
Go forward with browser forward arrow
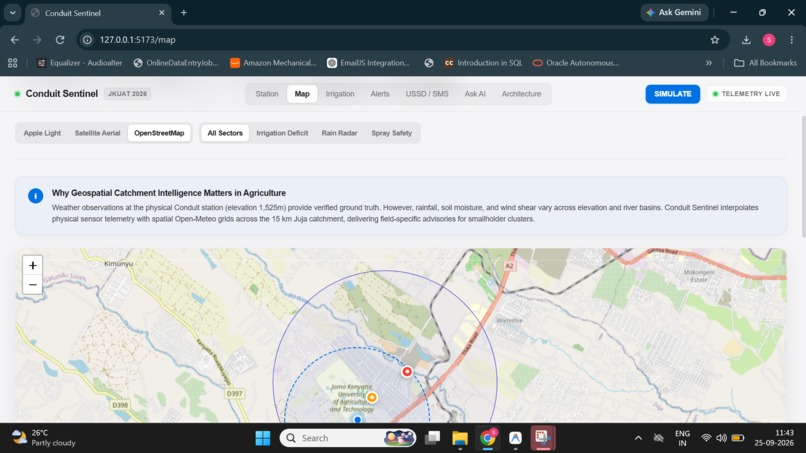pos(37,40)
